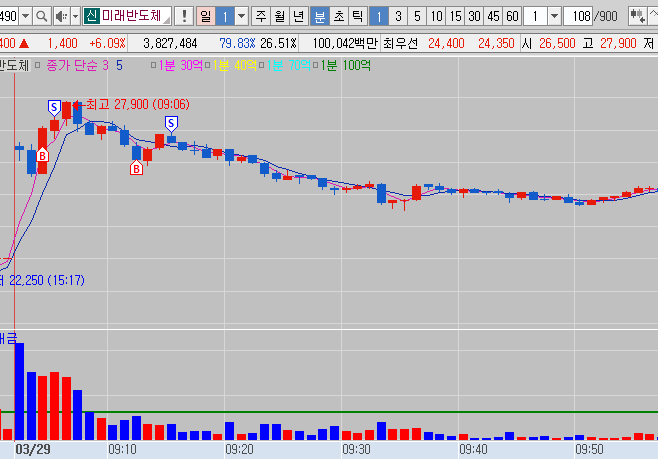This screenshot has height=460, width=658.
Task: Switch to the 틱 tick chart period
Action: coord(357,17)
